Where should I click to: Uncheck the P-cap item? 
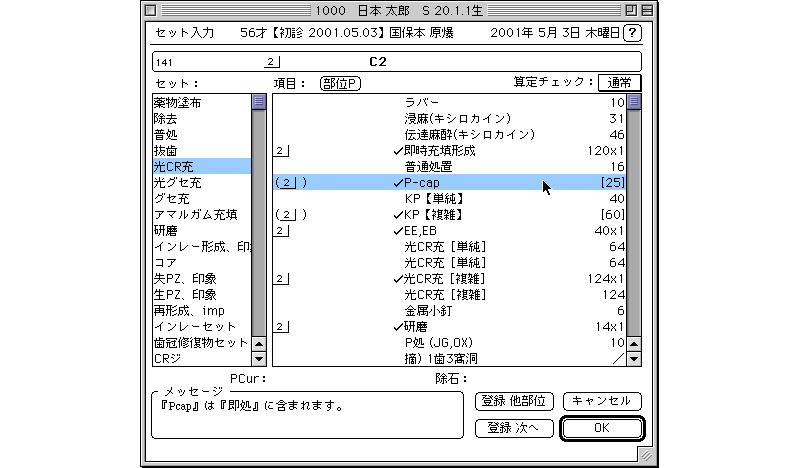(x=398, y=183)
